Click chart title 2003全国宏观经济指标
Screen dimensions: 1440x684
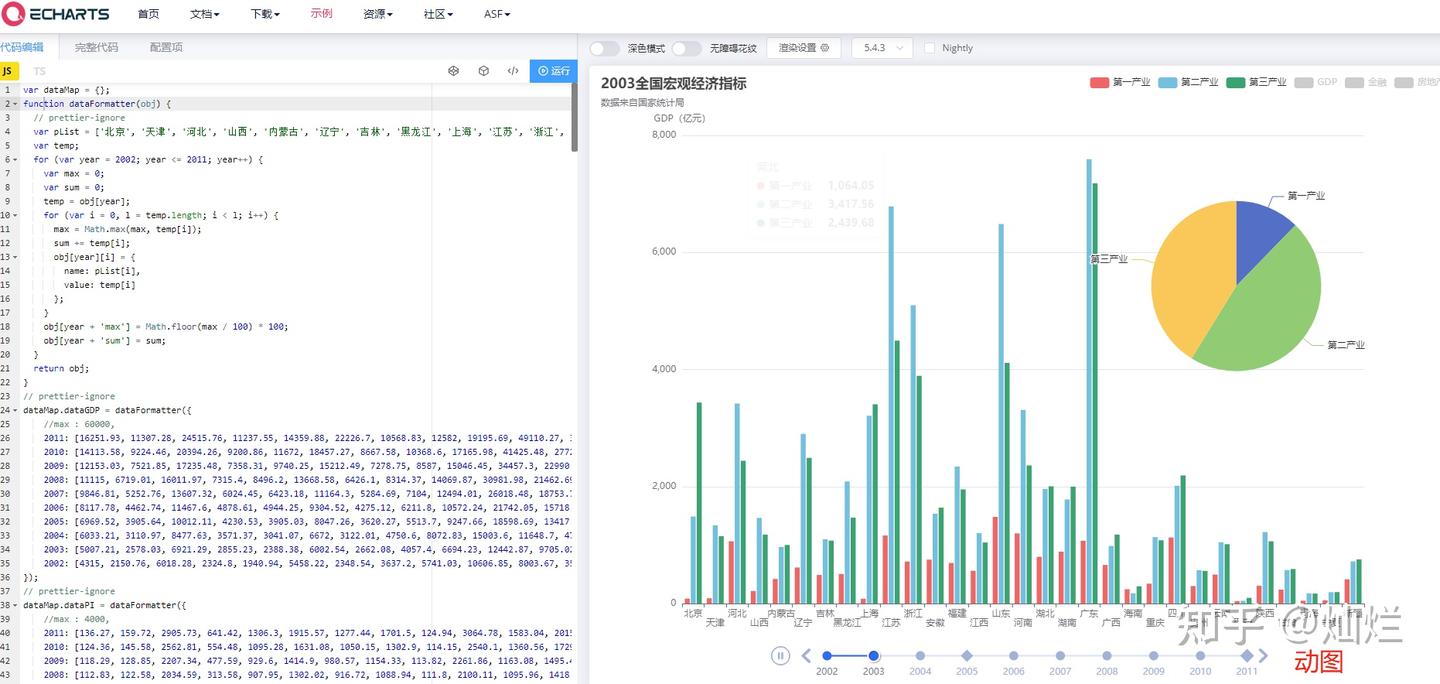pos(674,84)
